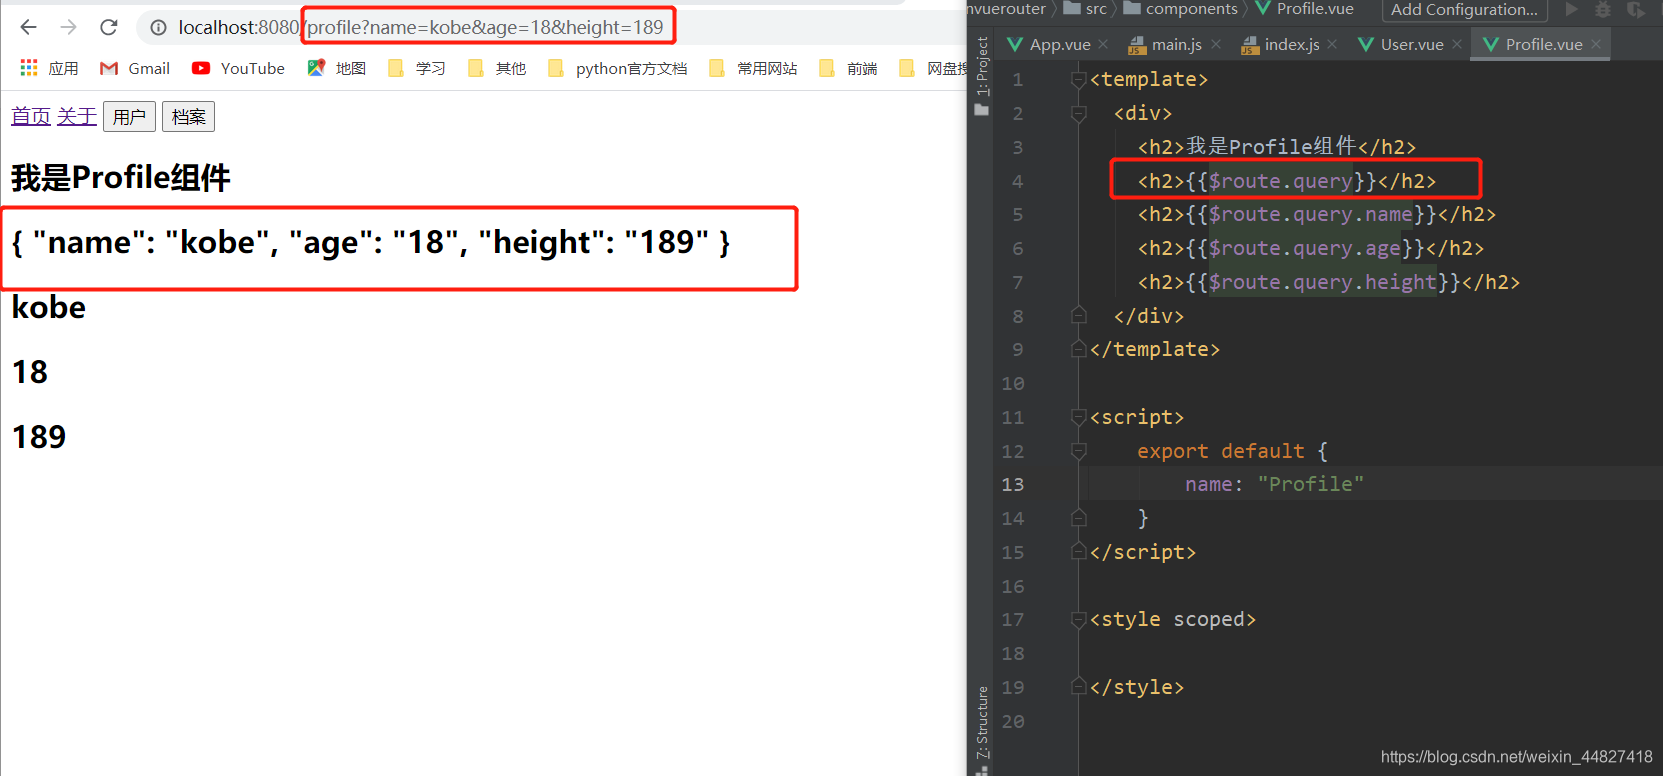Go back in the browser
Viewport: 1663px width, 776px height.
point(28,27)
